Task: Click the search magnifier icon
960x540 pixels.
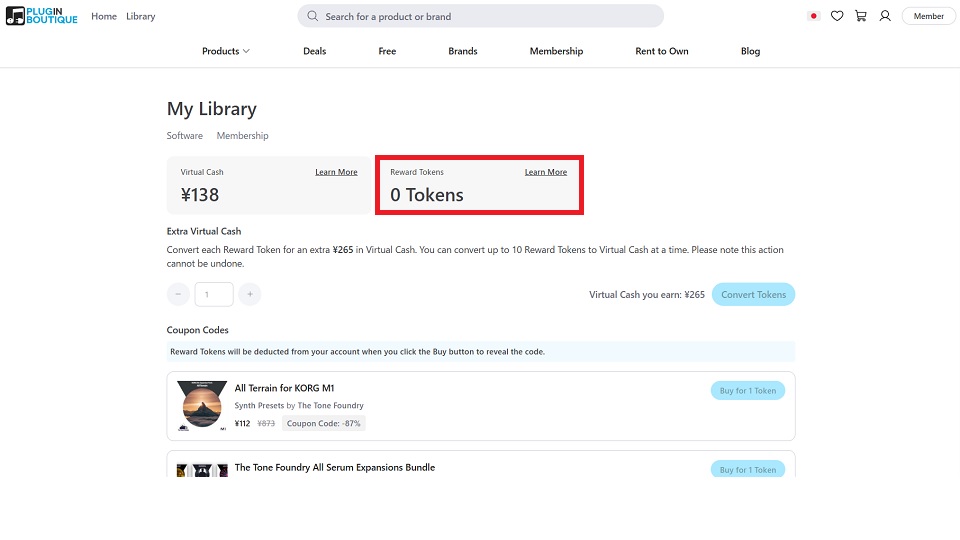Action: pyautogui.click(x=312, y=16)
